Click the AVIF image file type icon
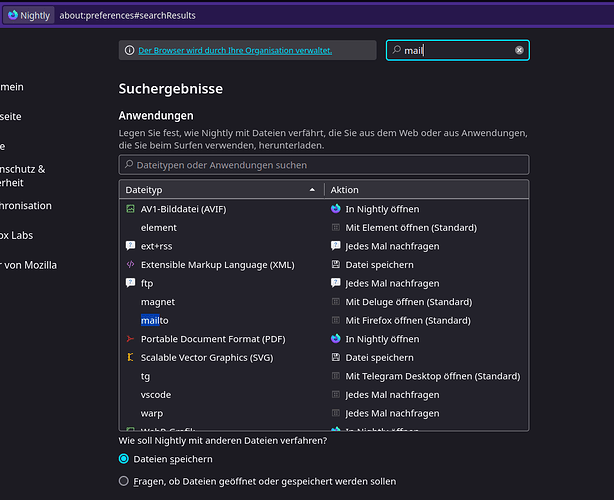Image resolution: width=614 pixels, height=500 pixels. coord(130,209)
